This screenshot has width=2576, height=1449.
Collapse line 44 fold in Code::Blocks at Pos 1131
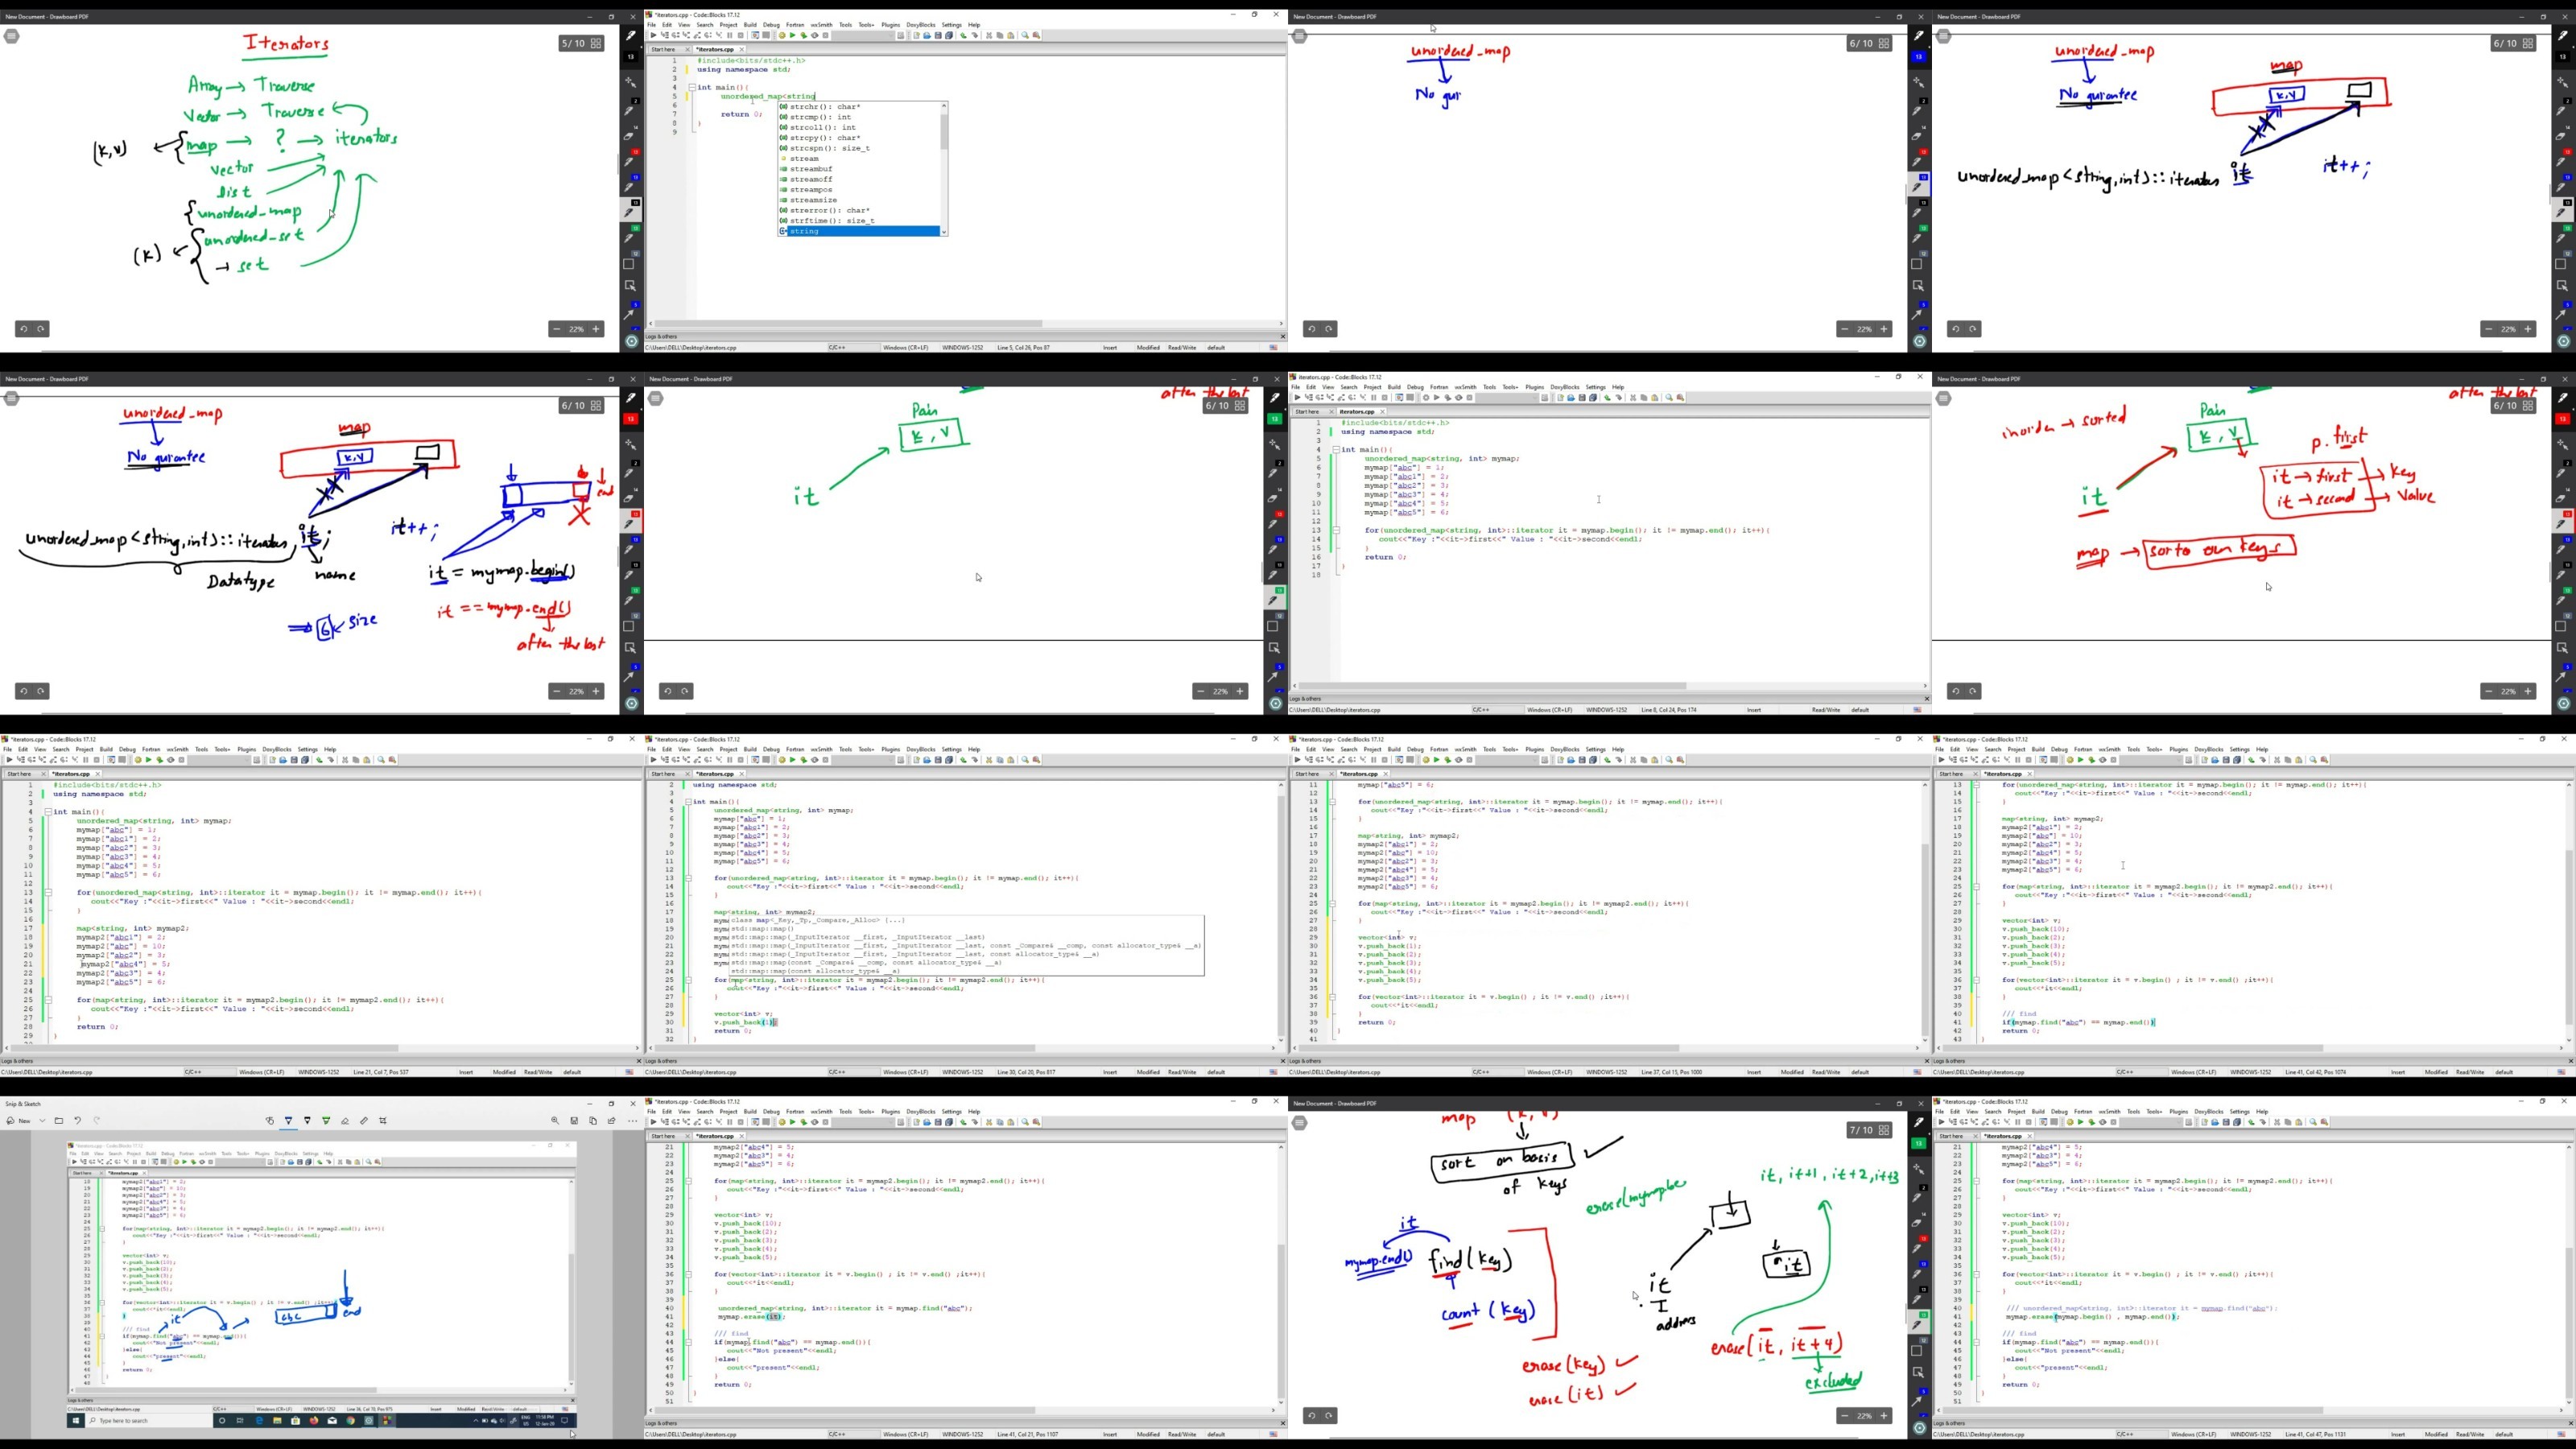[1977, 1342]
